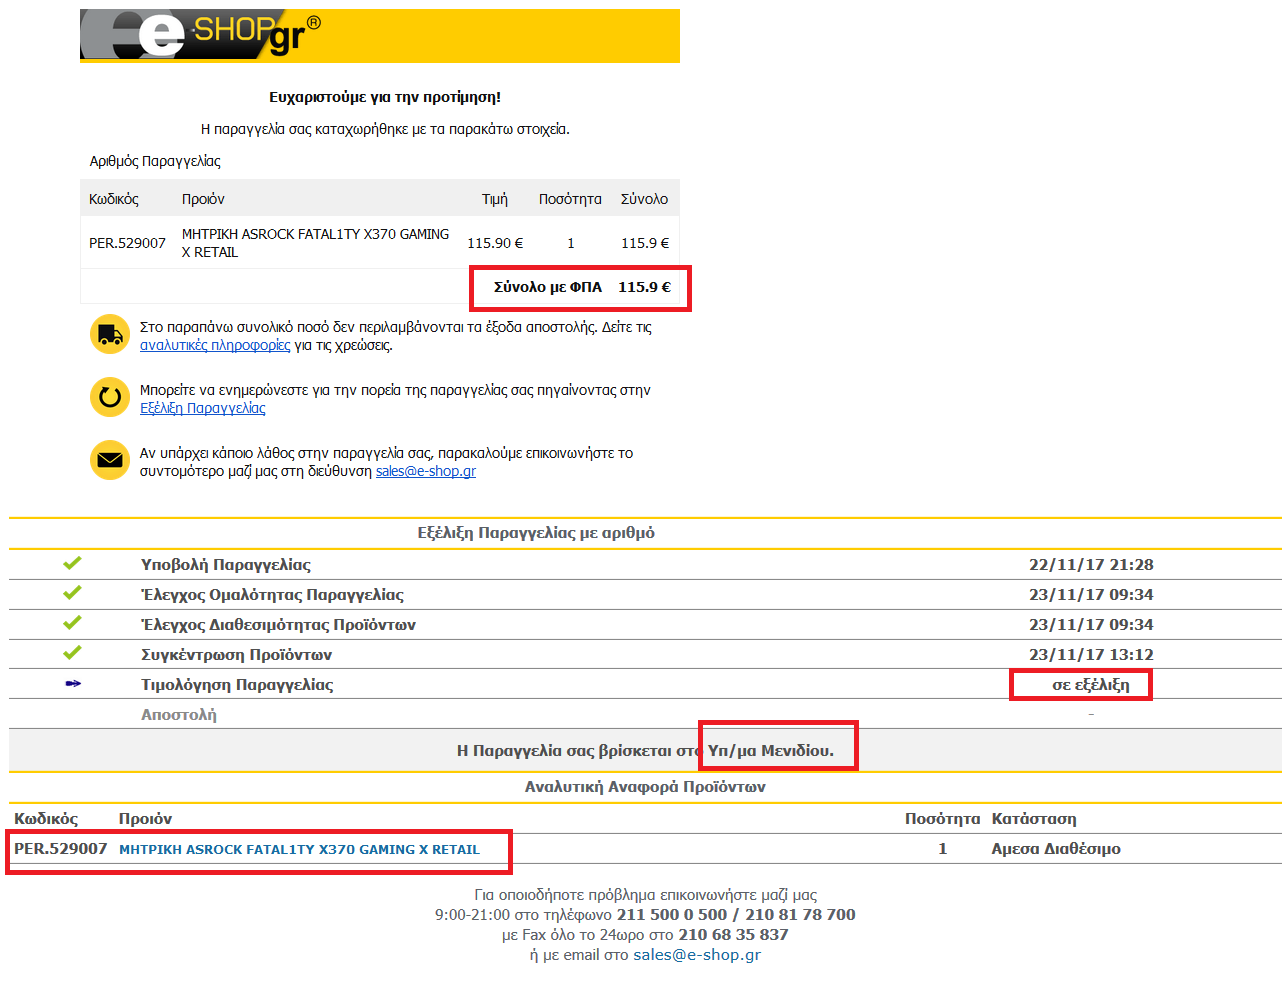Click the σε εξέλιξη status text

[x=1090, y=685]
